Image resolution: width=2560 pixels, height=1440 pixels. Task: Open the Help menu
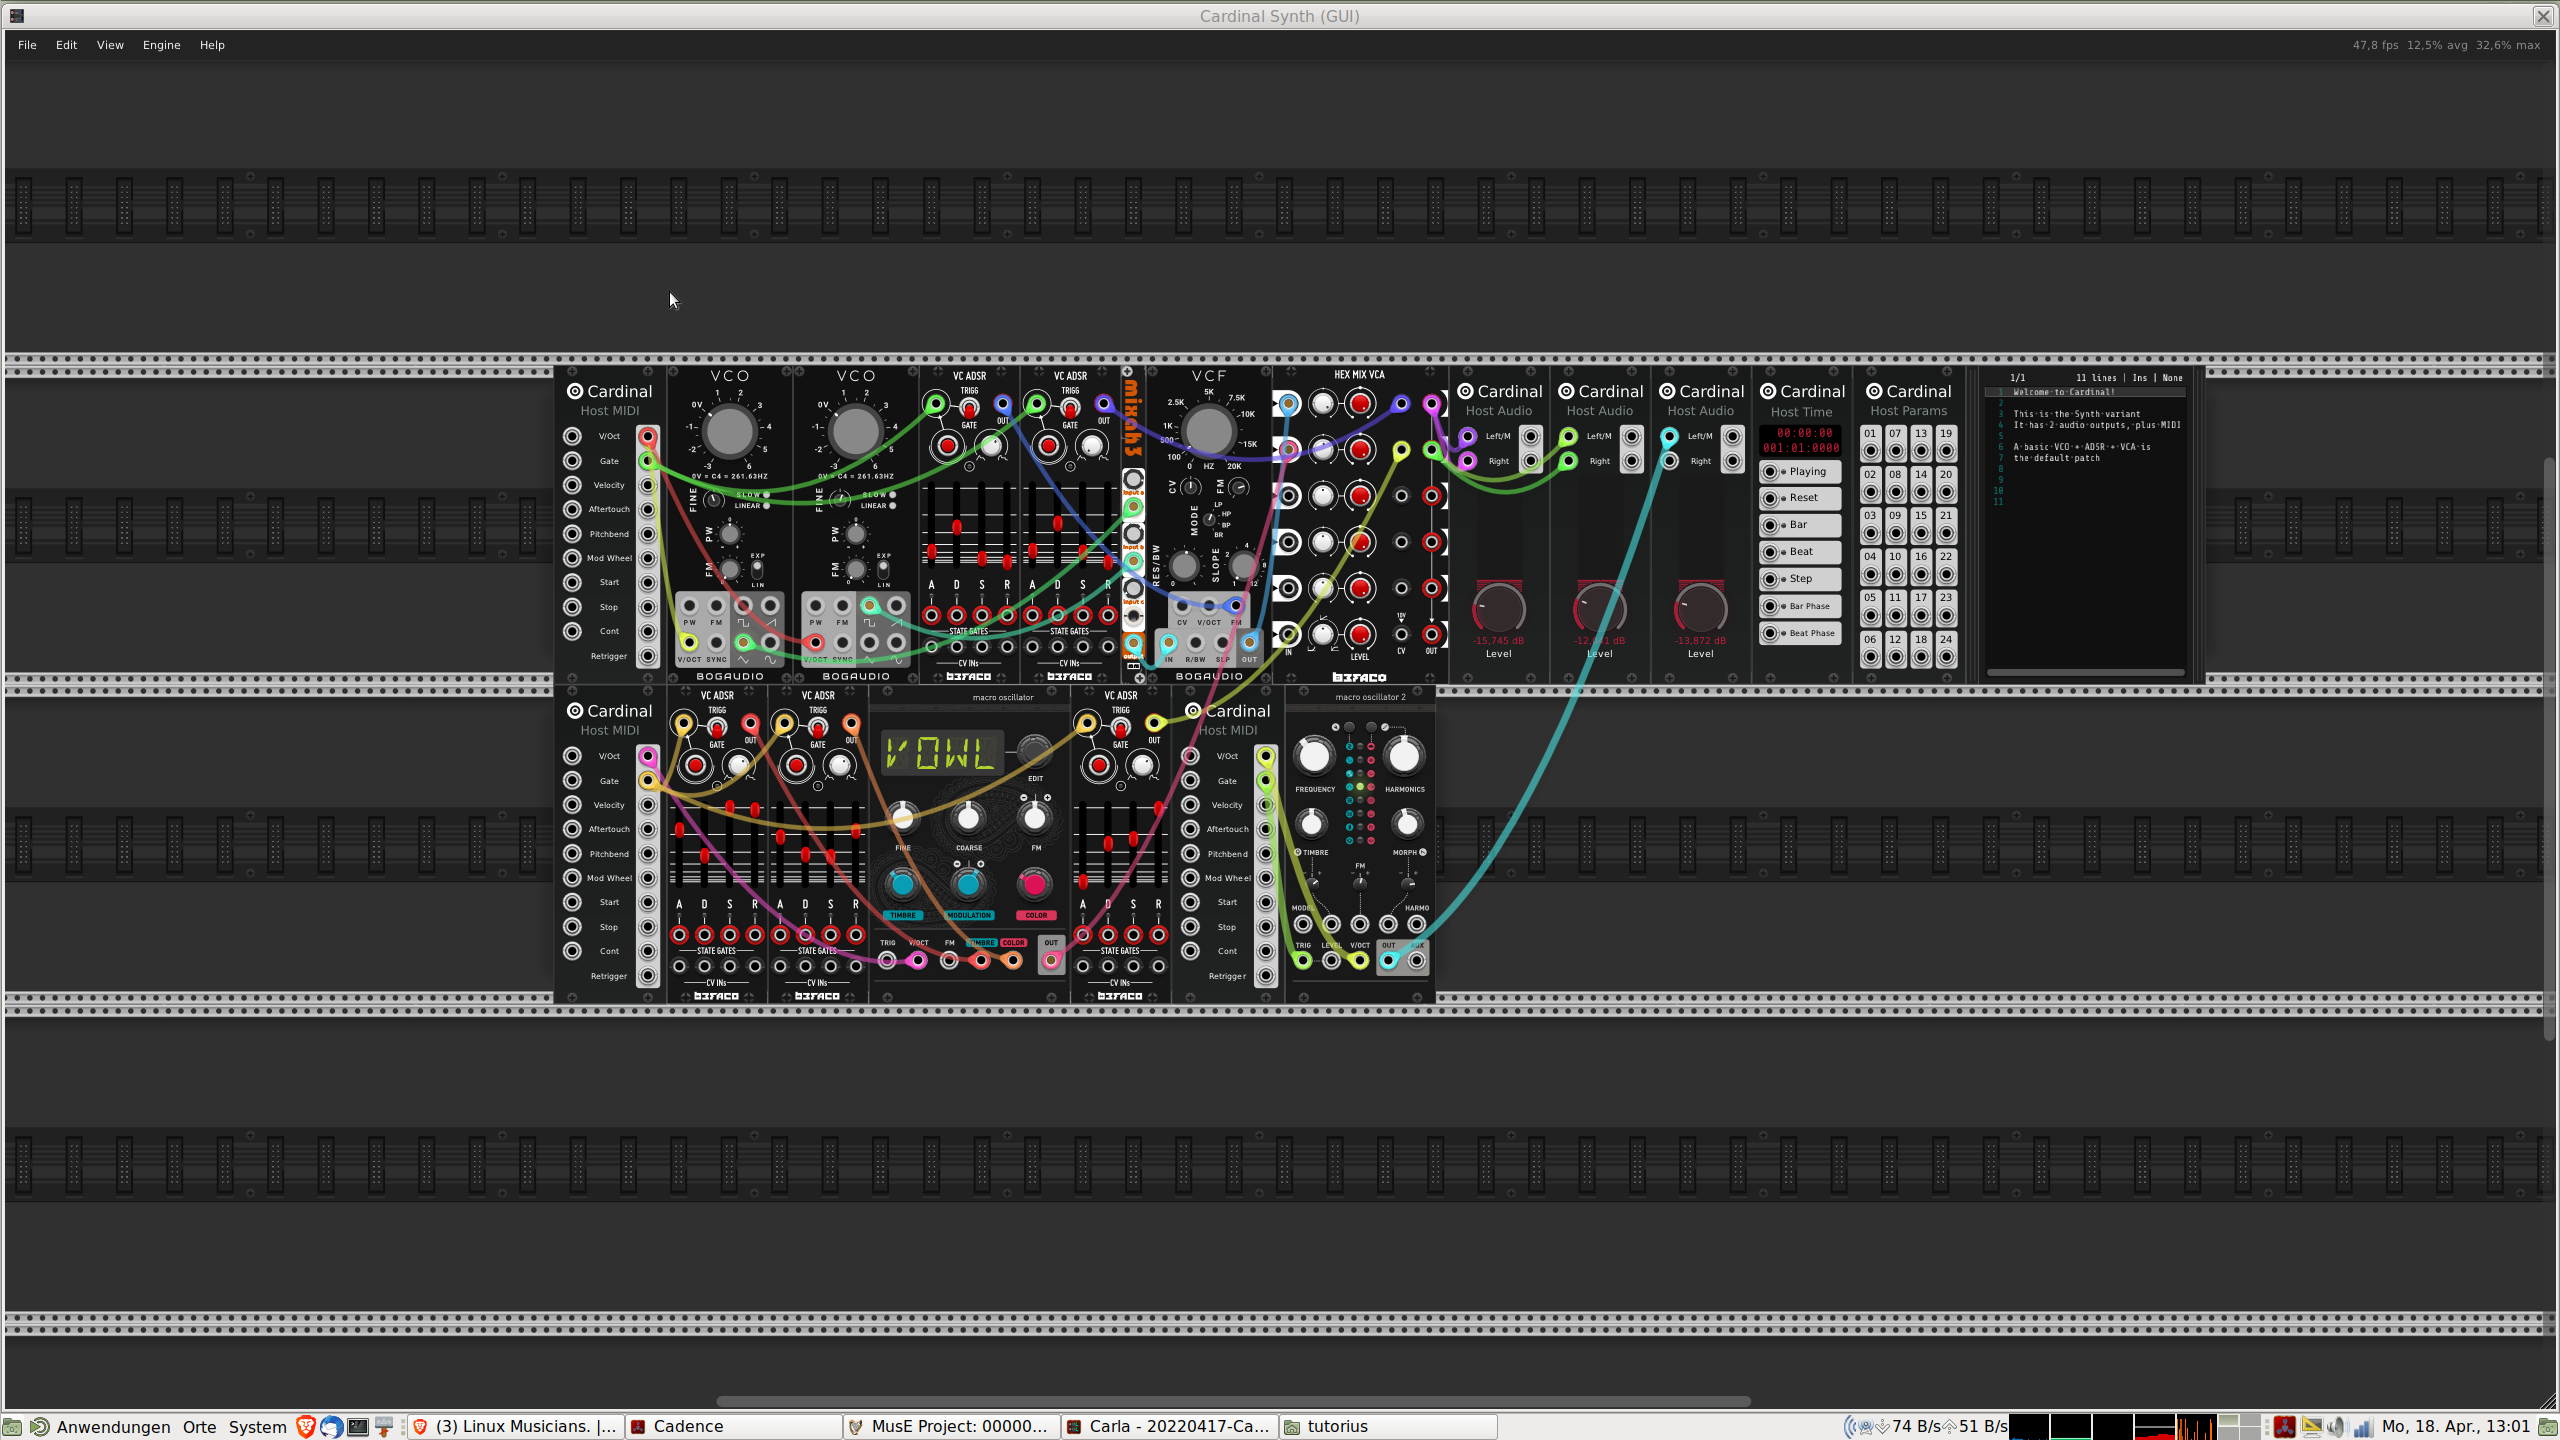(x=211, y=45)
